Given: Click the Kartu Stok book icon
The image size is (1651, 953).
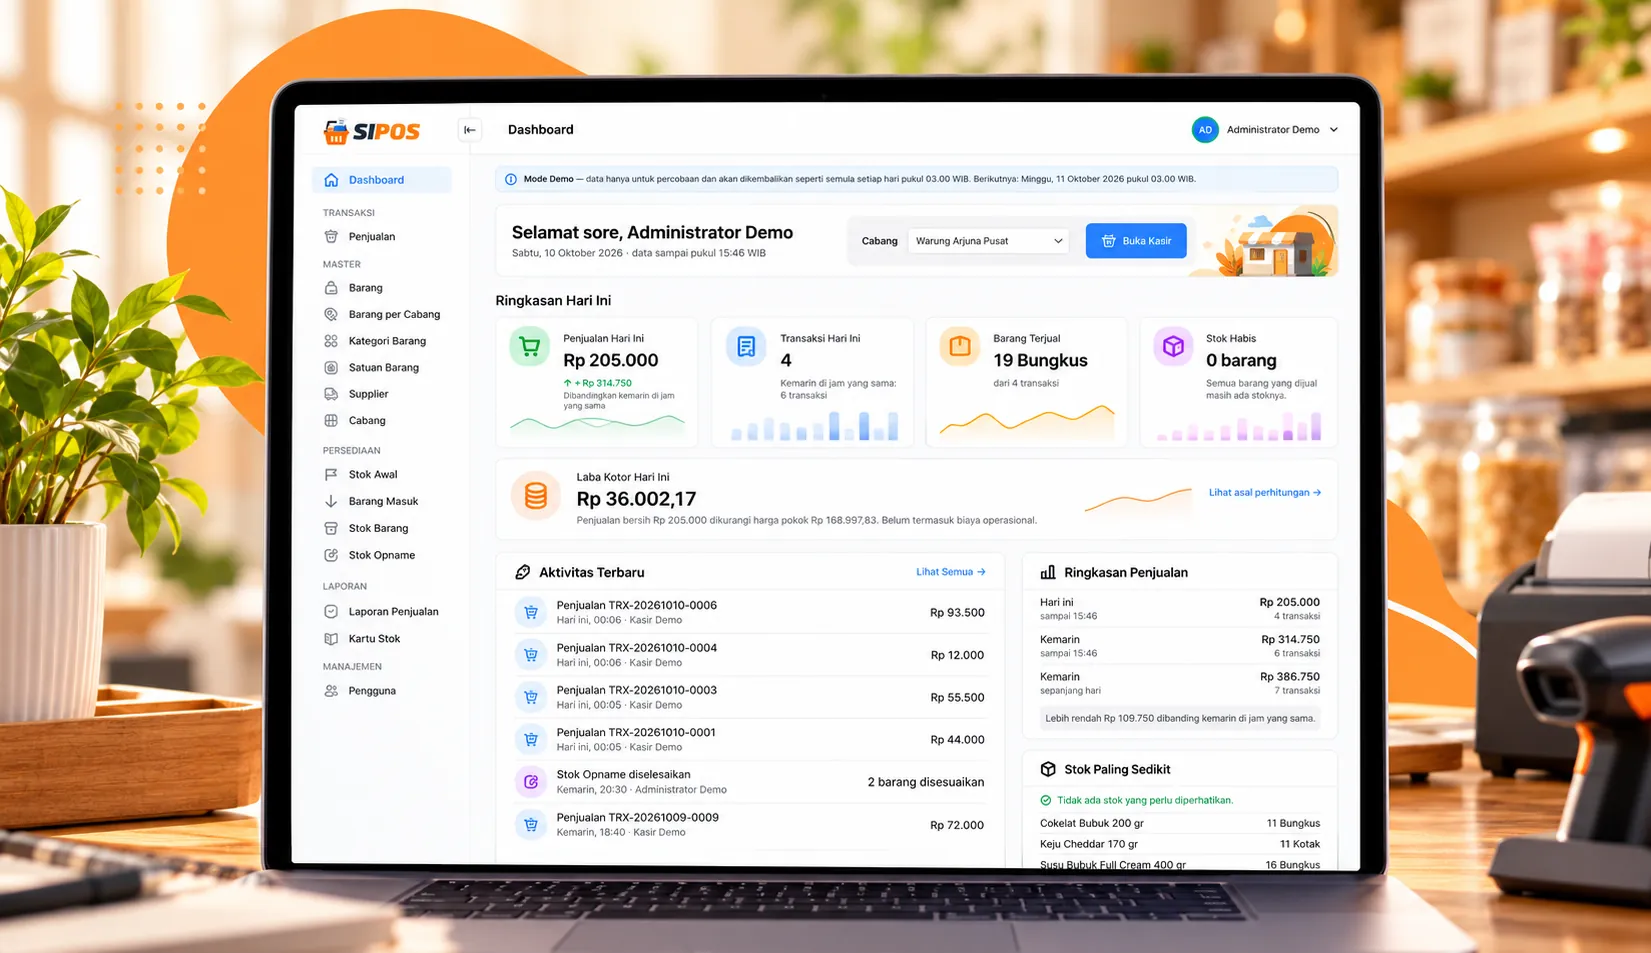Looking at the screenshot, I should point(331,639).
